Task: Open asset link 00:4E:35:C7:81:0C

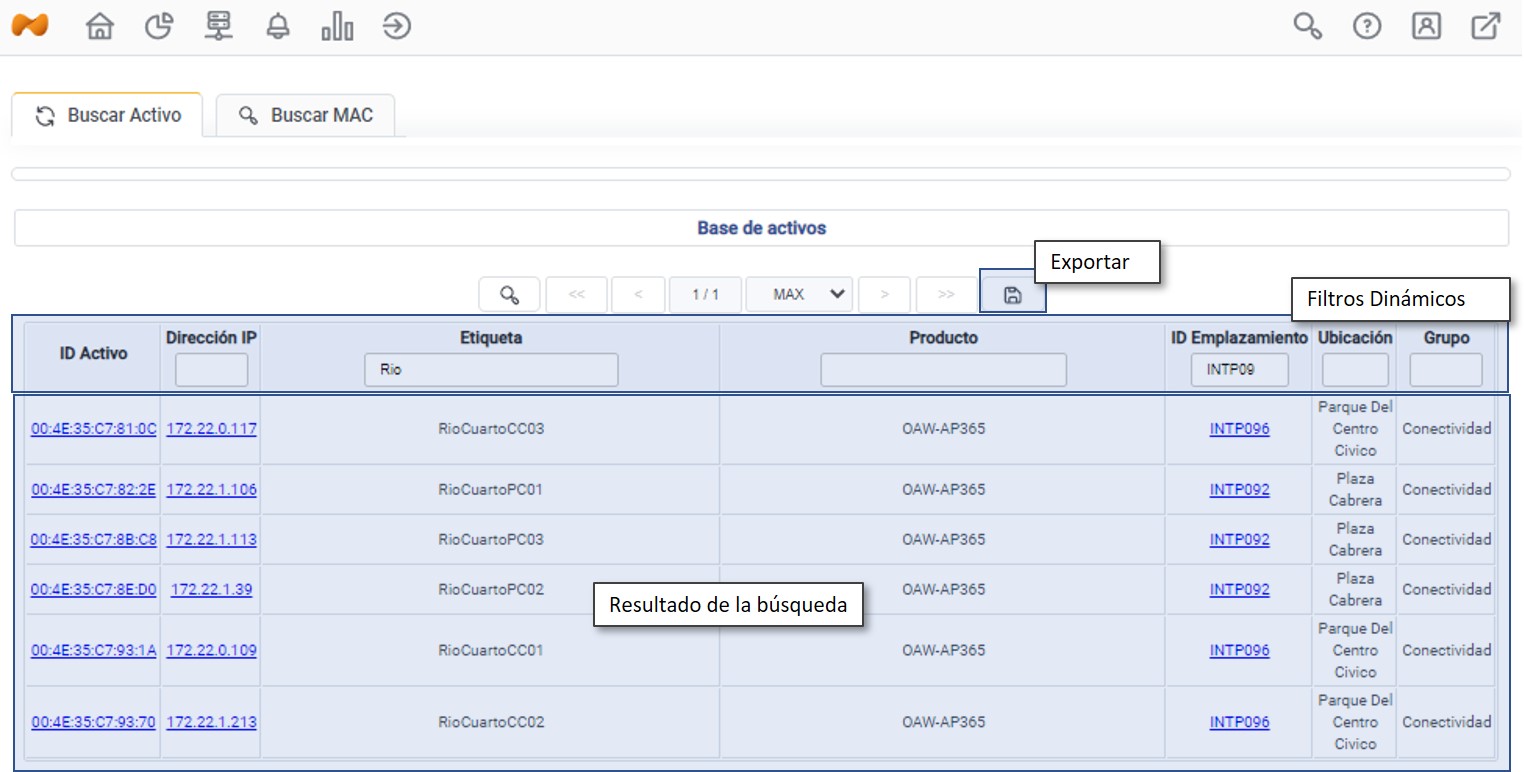Action: (x=93, y=429)
